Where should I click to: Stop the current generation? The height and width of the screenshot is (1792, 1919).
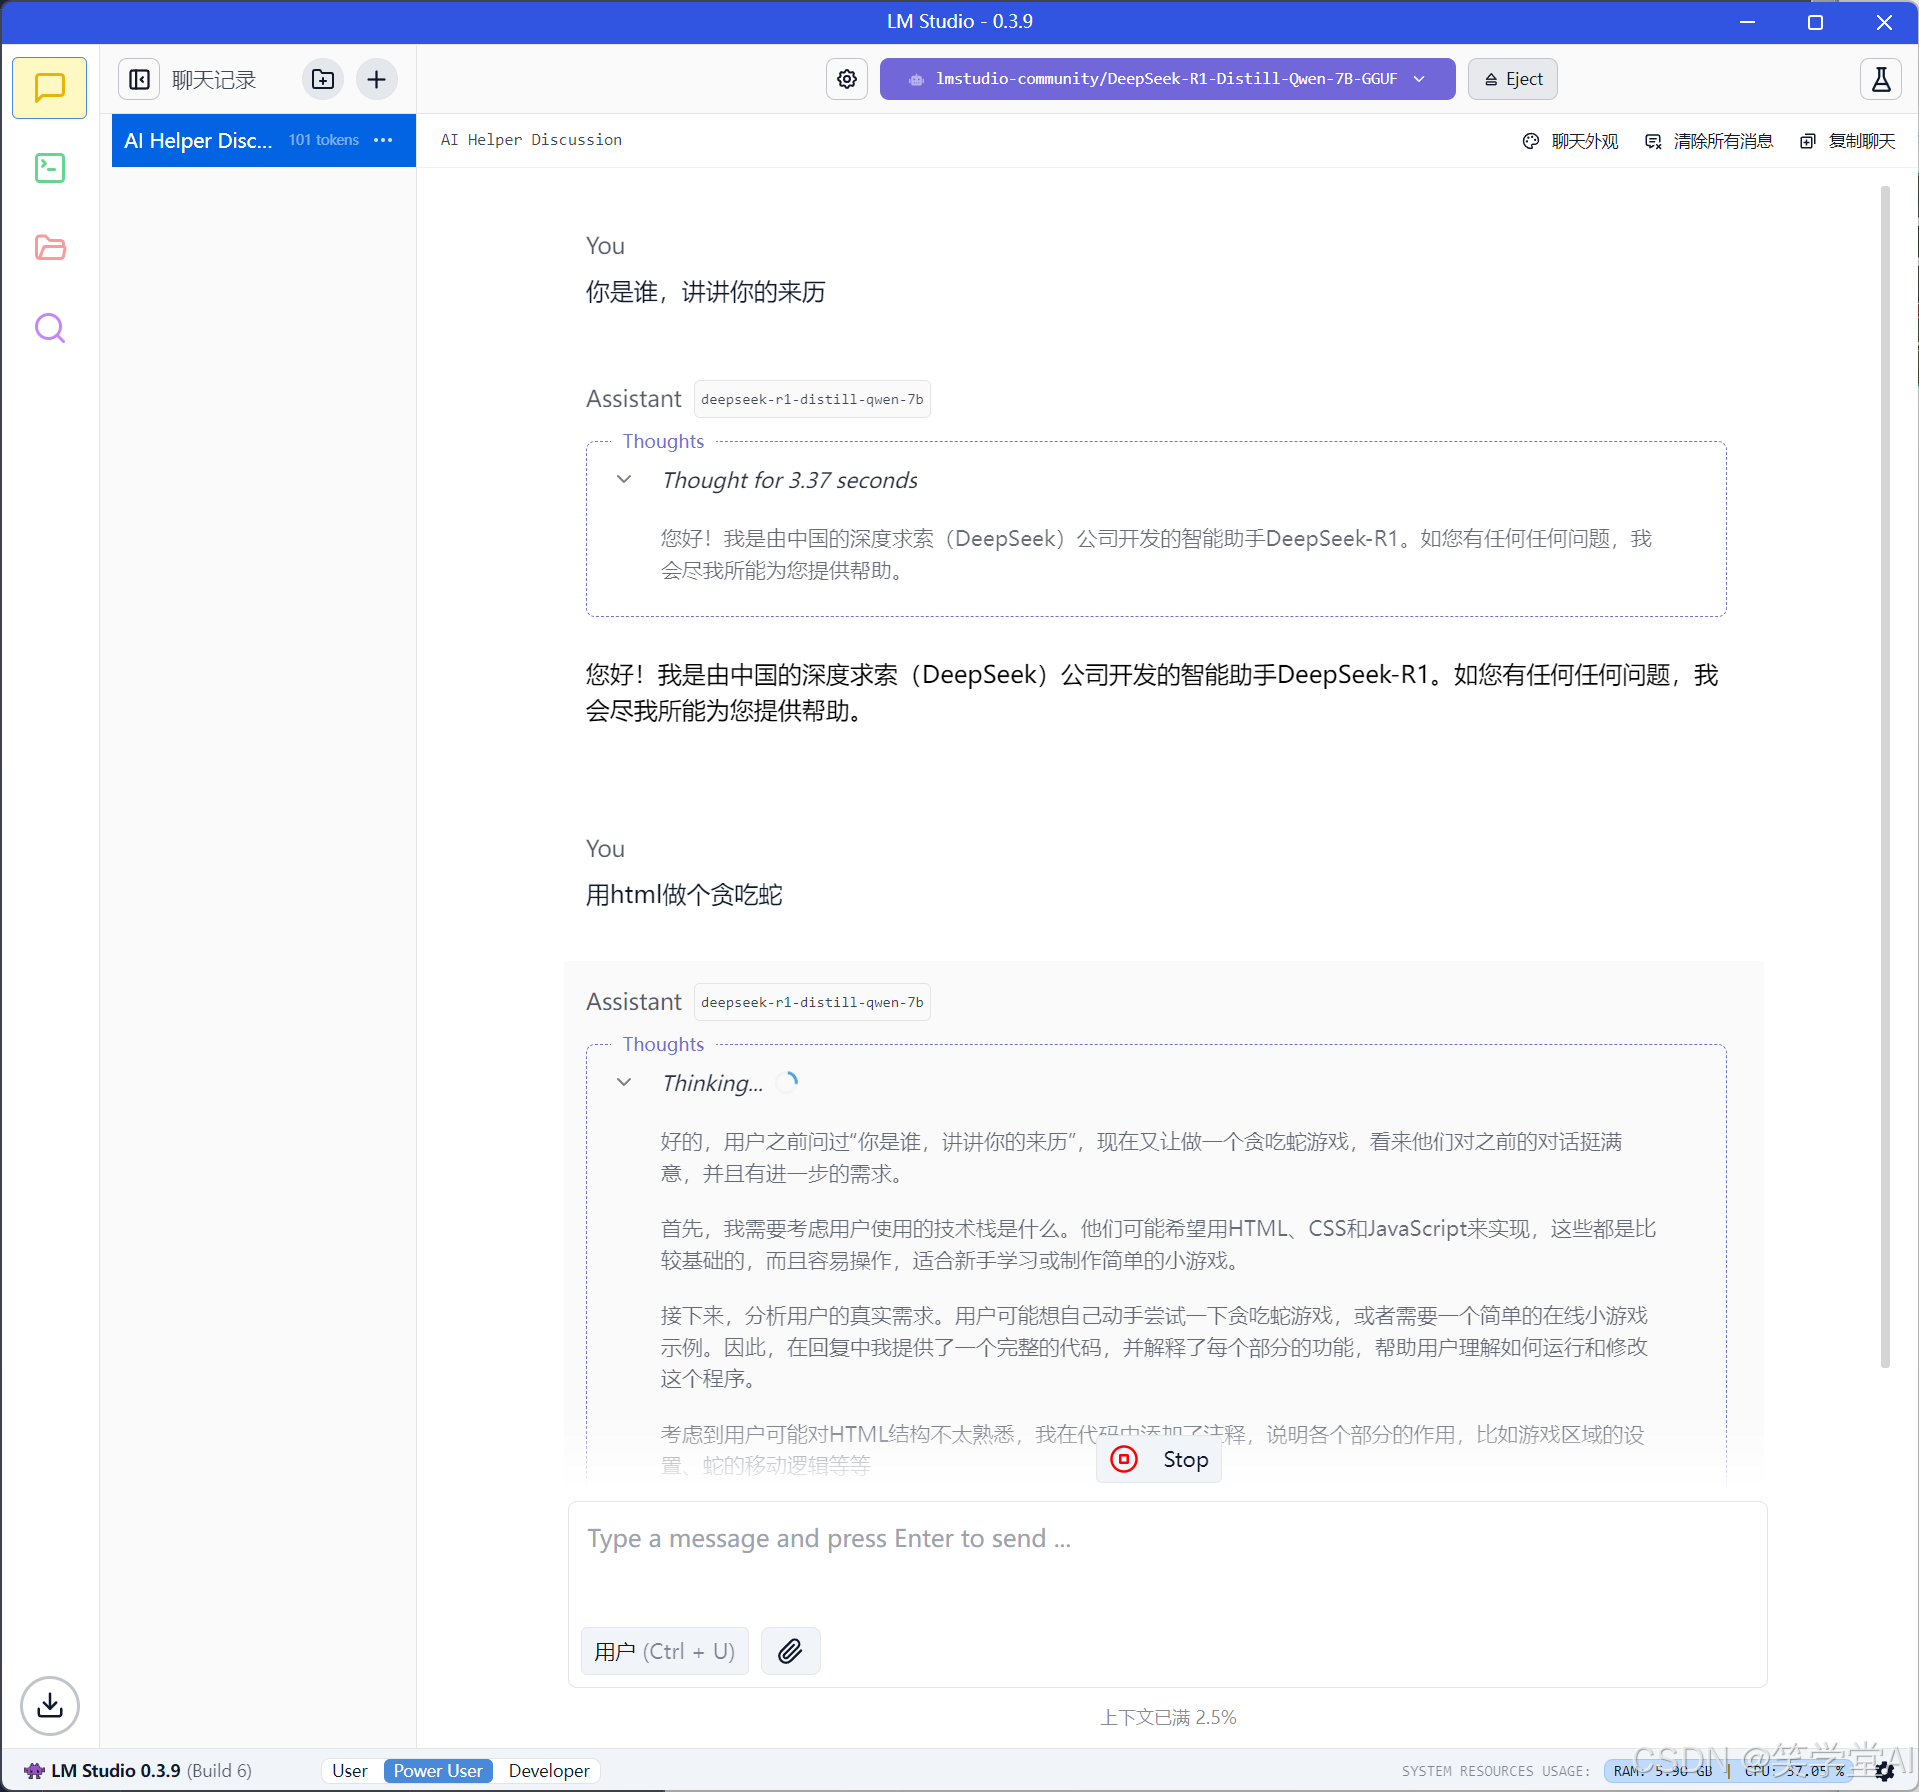coord(1159,1460)
